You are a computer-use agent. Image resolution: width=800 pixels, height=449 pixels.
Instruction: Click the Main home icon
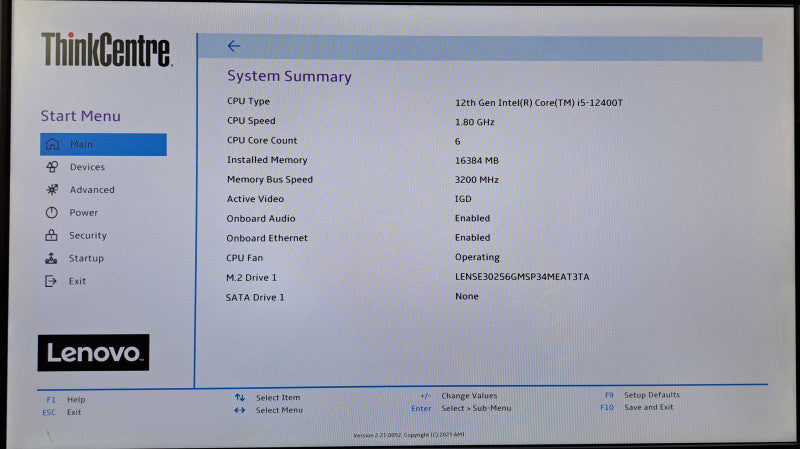click(52, 144)
